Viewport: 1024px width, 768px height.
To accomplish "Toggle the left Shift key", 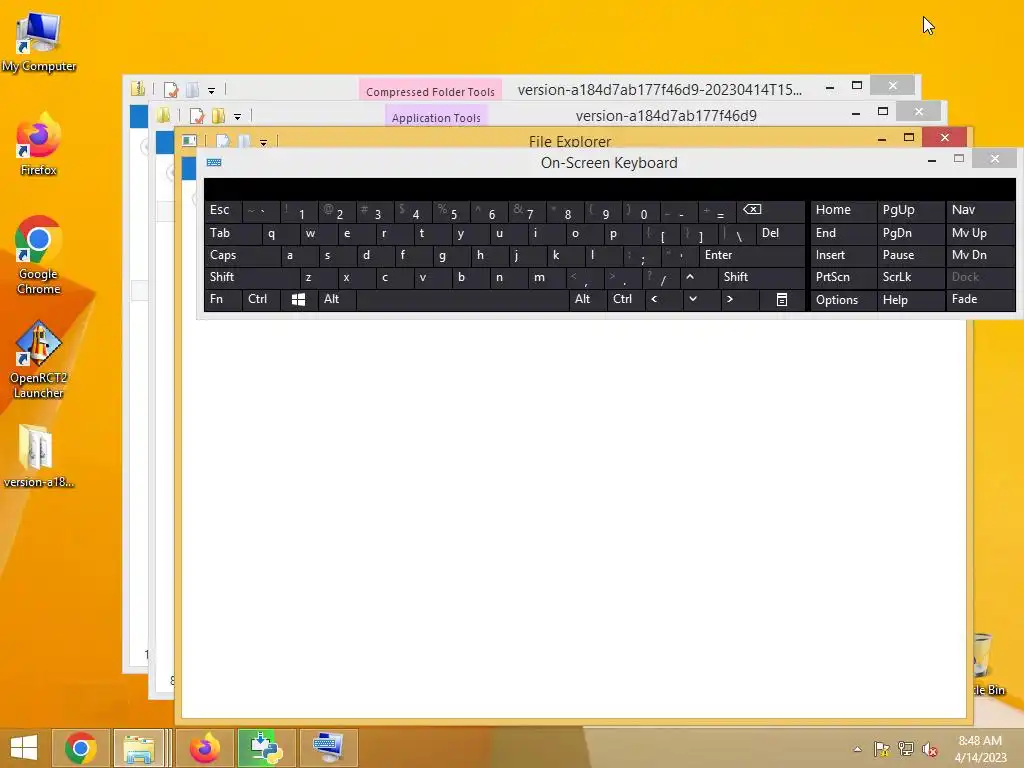I will (x=252, y=278).
